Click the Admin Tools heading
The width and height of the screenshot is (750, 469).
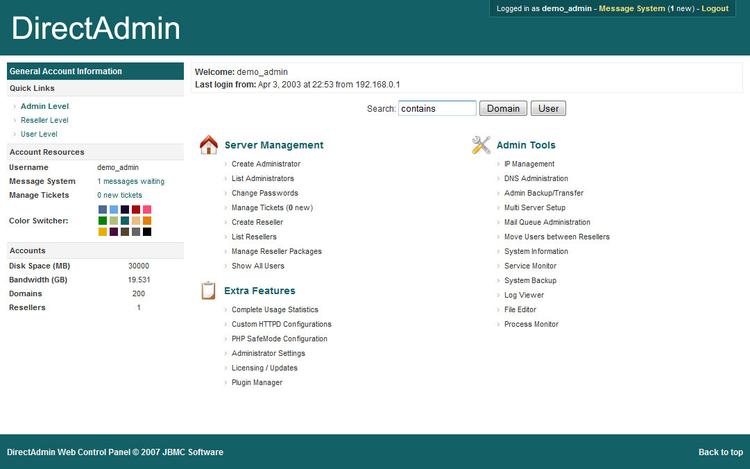(x=526, y=145)
